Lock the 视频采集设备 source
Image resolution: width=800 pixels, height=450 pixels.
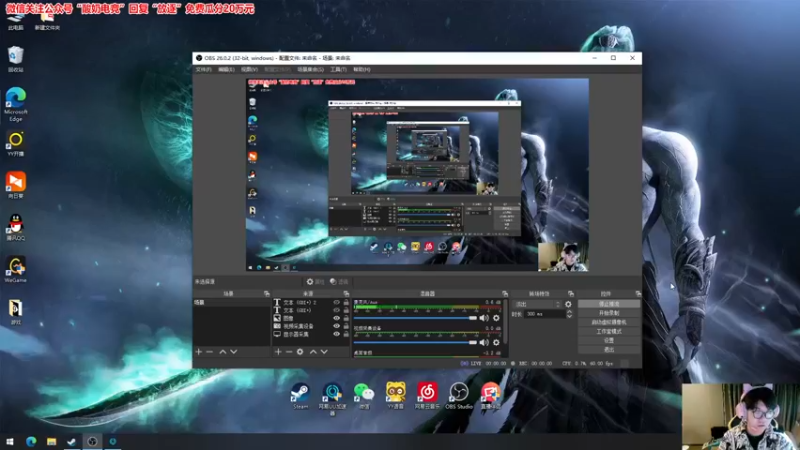click(346, 326)
